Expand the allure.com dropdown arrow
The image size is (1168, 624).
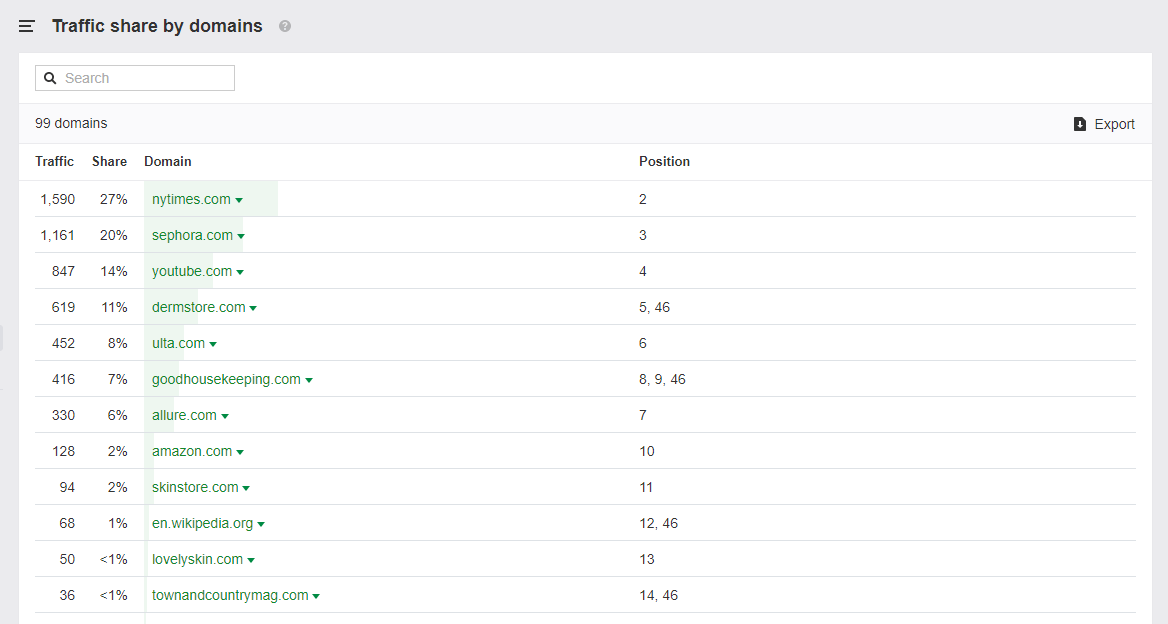[225, 416]
